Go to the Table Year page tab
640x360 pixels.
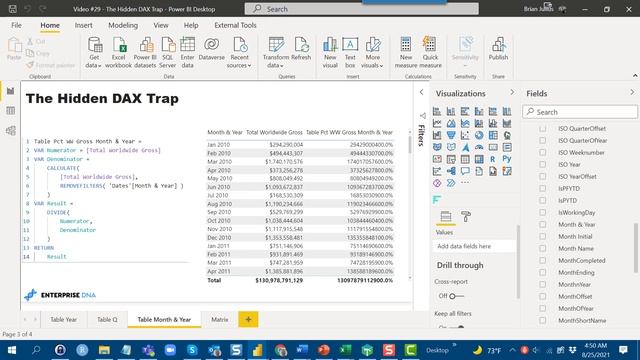point(63,320)
